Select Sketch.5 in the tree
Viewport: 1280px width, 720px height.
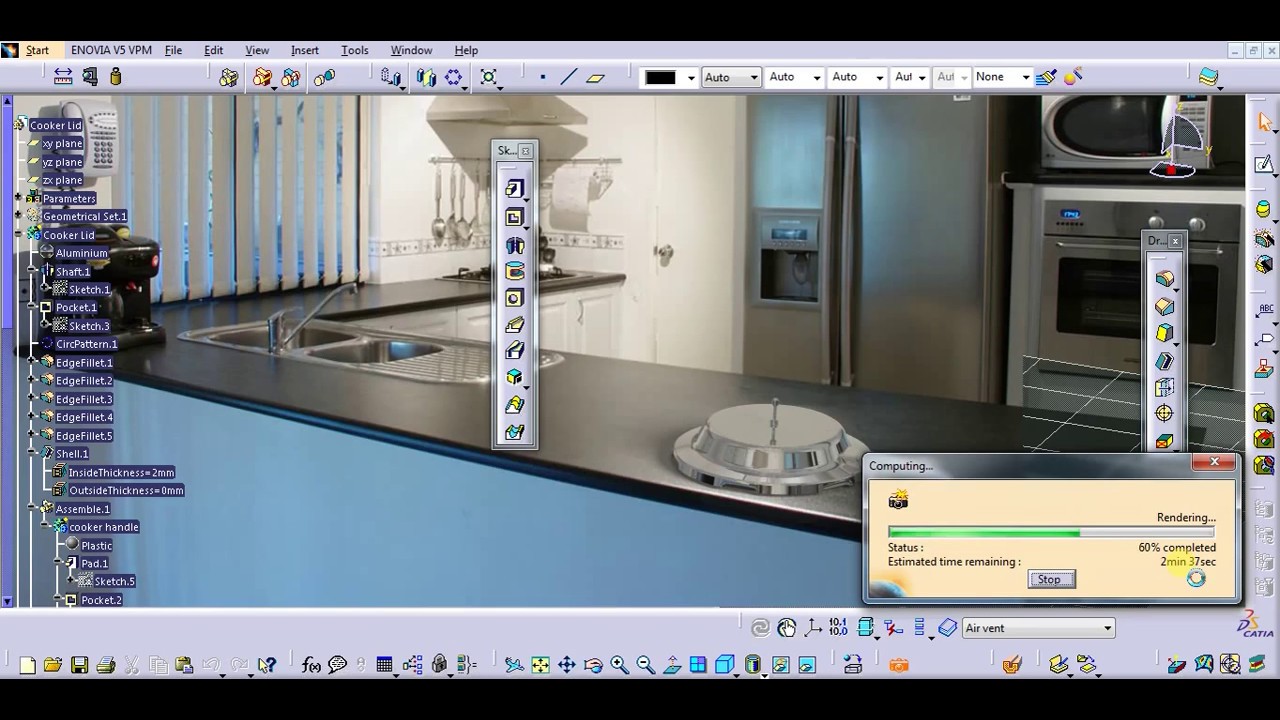tap(114, 581)
